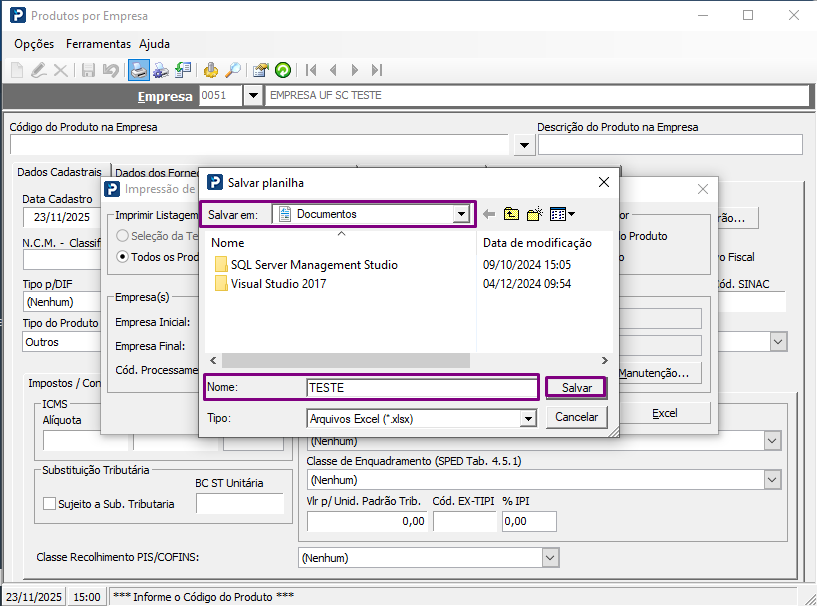The width and height of the screenshot is (817, 606).
Task: Click Descrição do Produto na Empresa field
Action: click(x=670, y=145)
